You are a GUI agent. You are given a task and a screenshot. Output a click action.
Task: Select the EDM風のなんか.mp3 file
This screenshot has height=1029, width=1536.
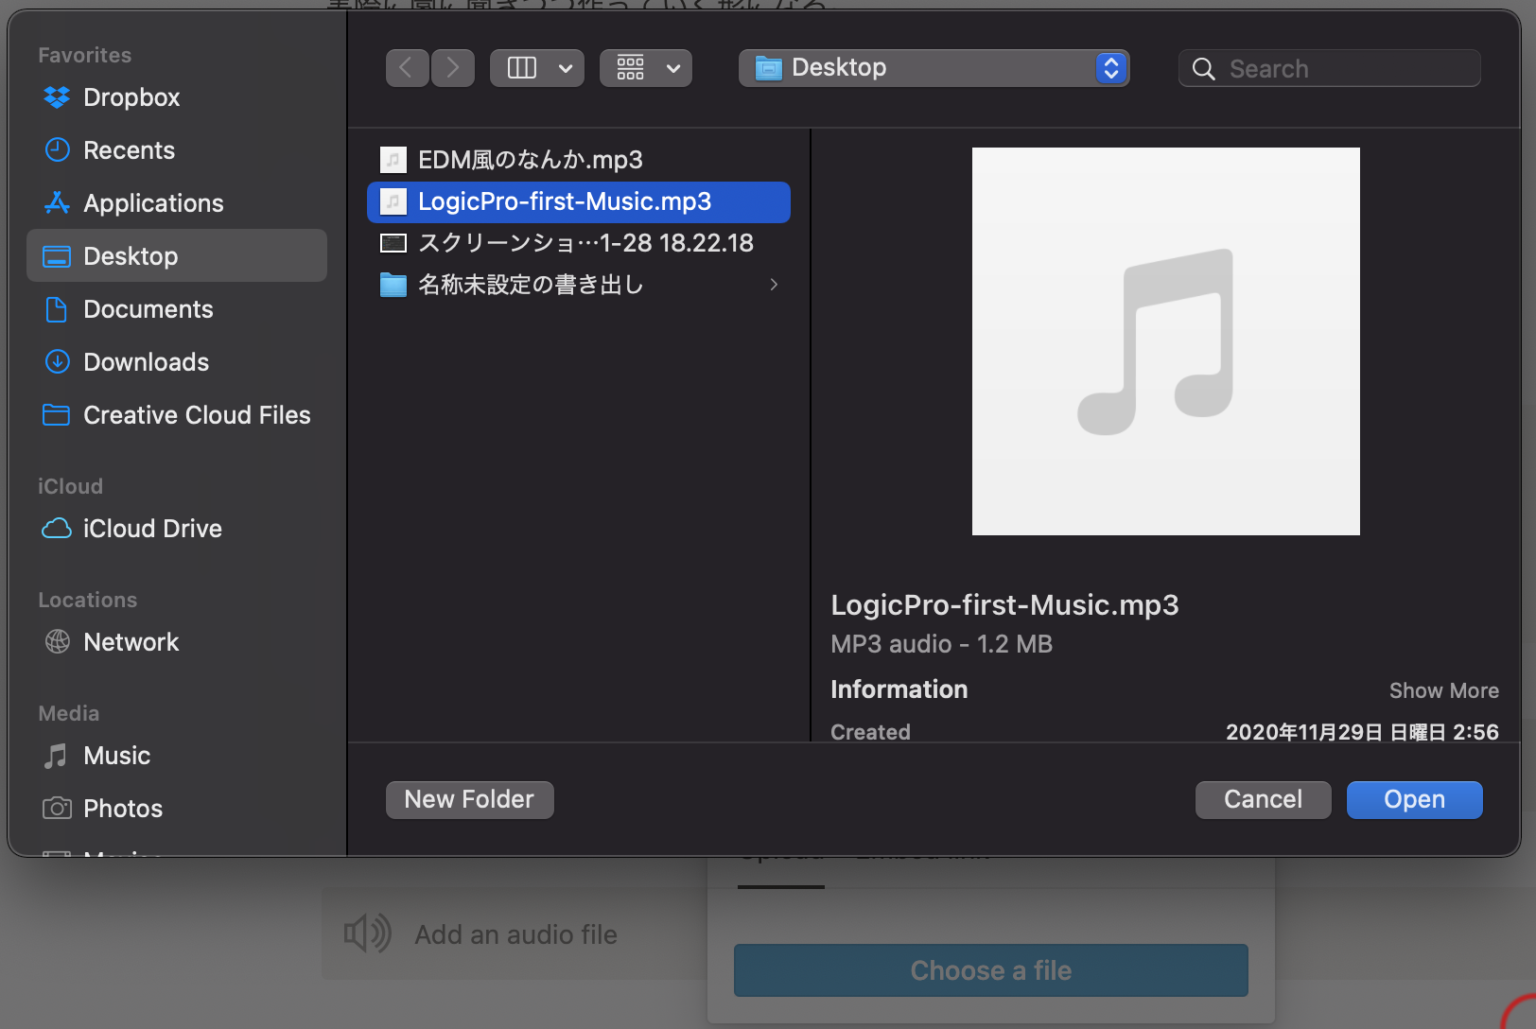point(529,158)
